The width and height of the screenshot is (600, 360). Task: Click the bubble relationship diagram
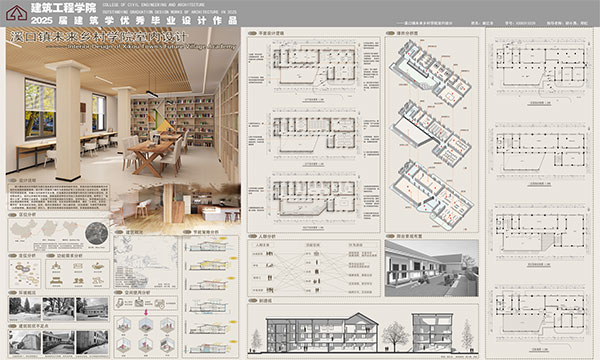[24, 274]
